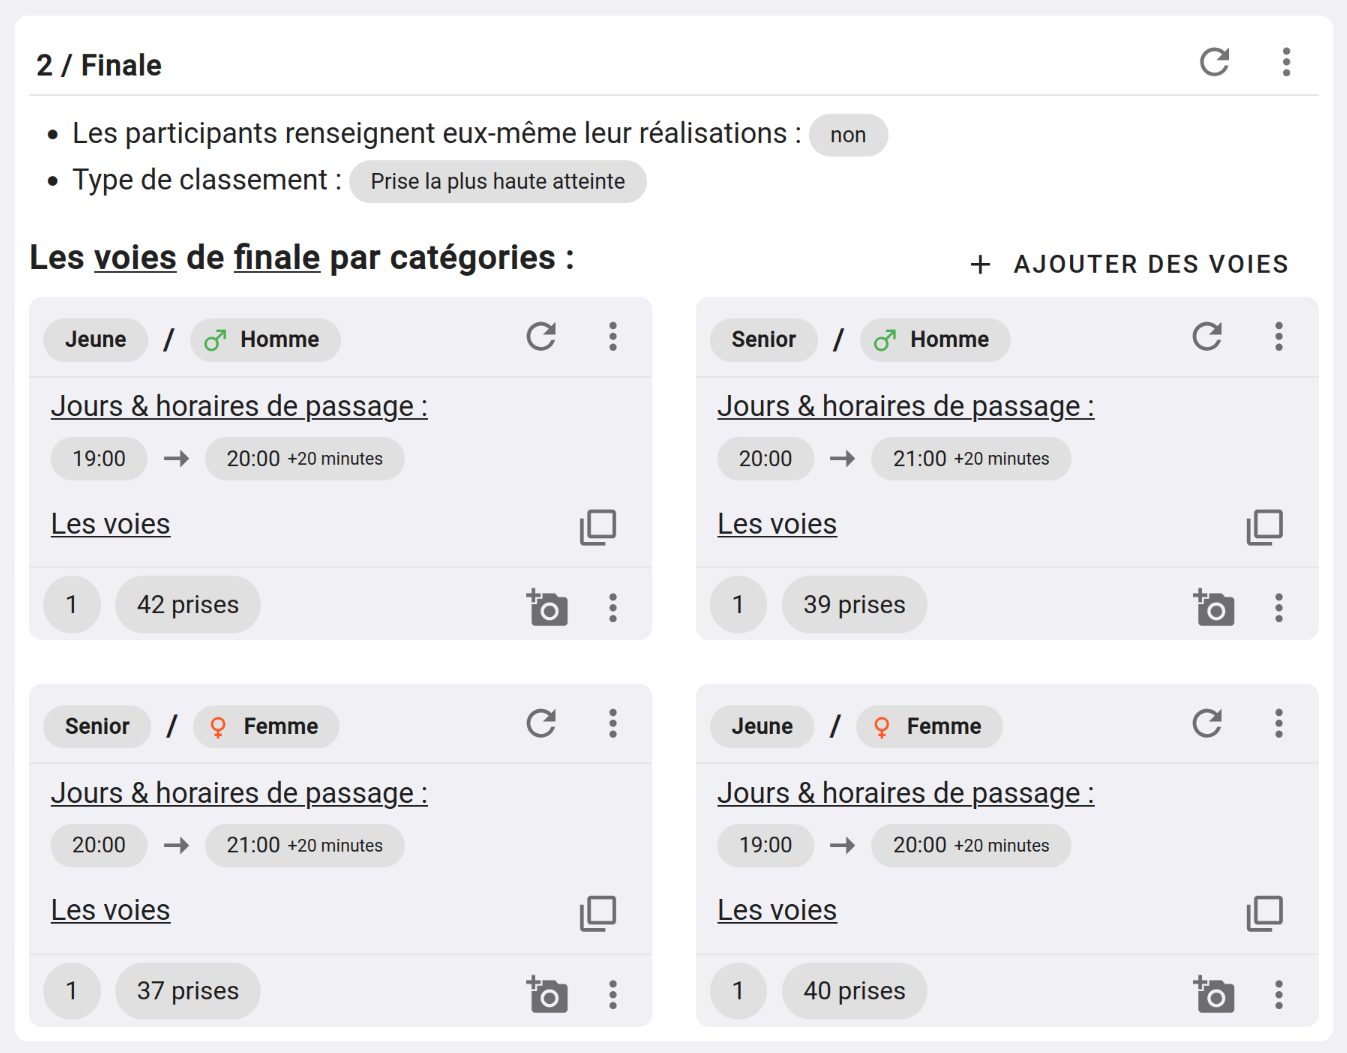This screenshot has height=1053, width=1347.
Task: Click the 40 prises chip
Action: click(x=854, y=991)
